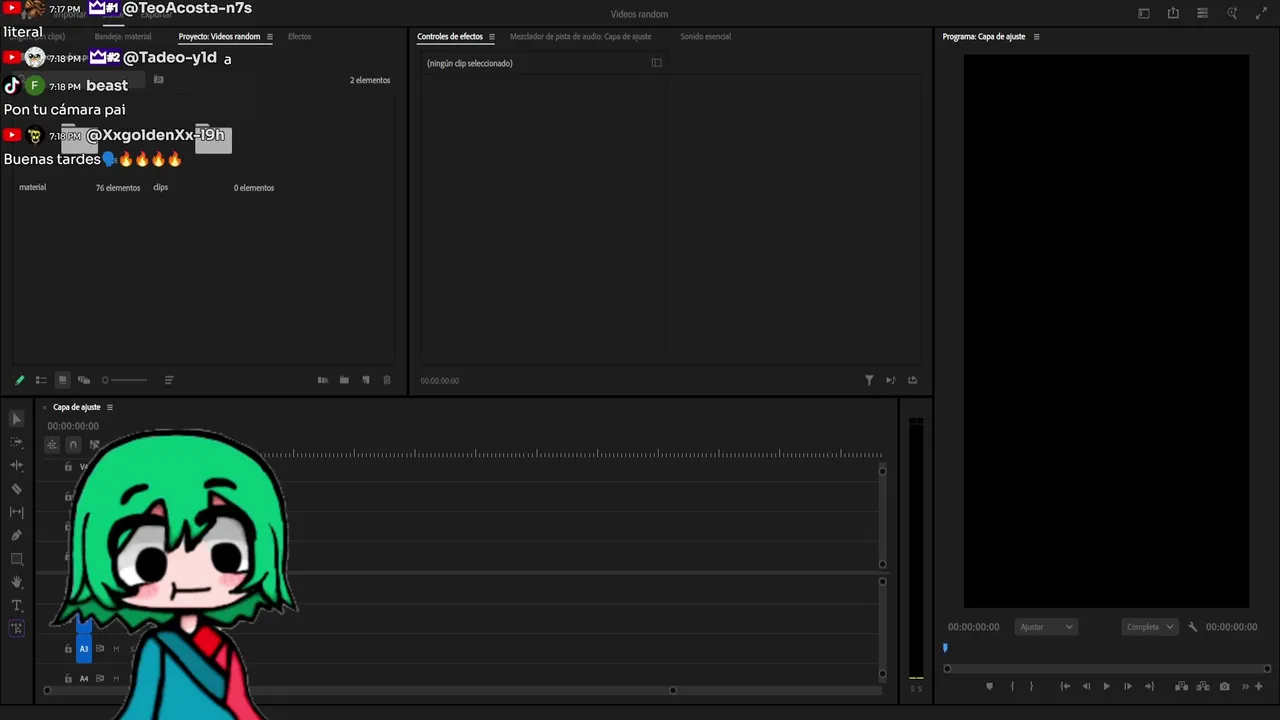
Task: Select the Selection arrow tool
Action: pyautogui.click(x=17, y=419)
